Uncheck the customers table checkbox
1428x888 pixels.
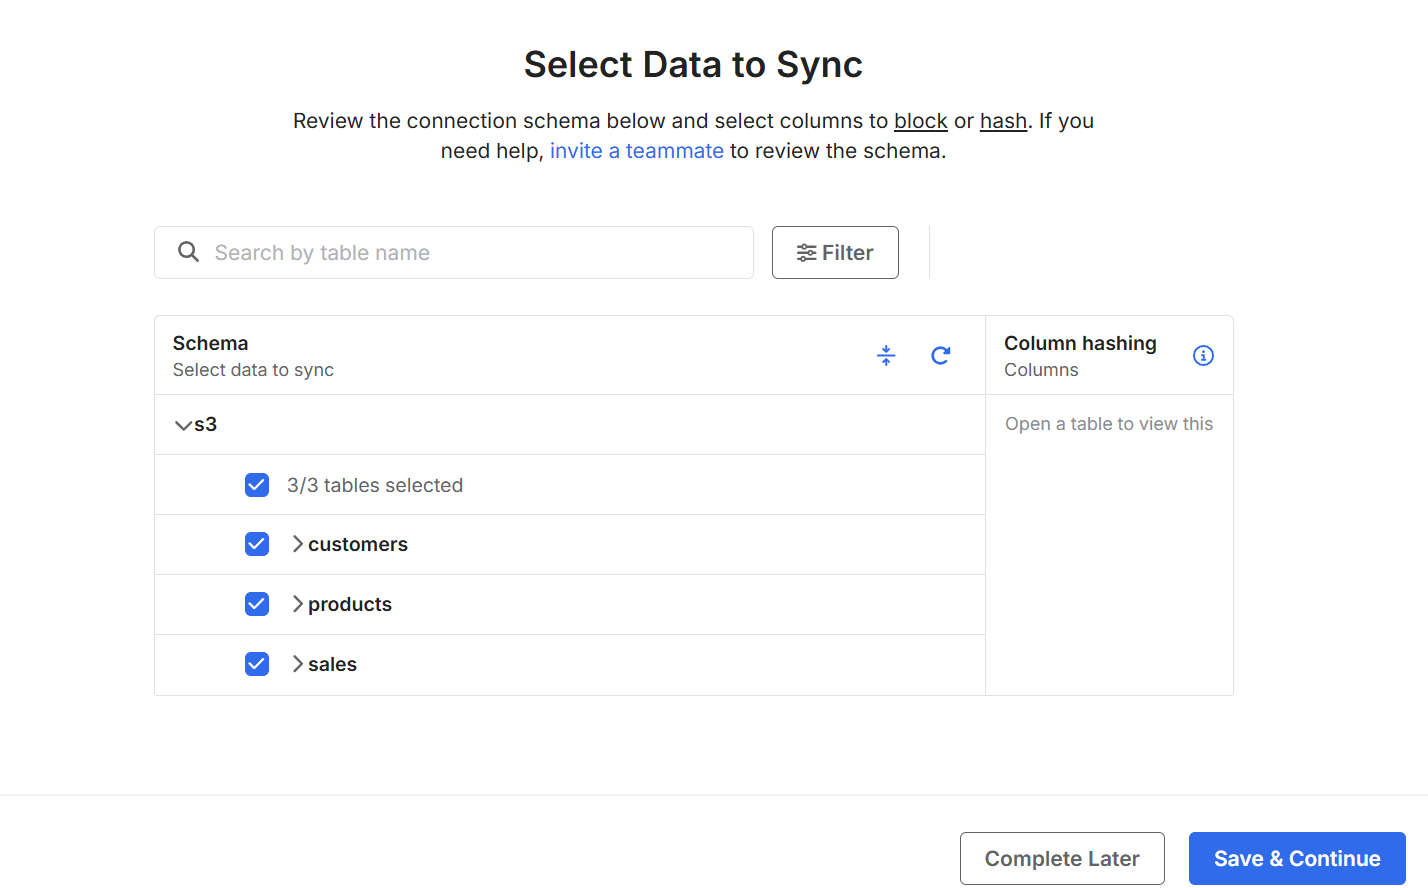(x=257, y=544)
